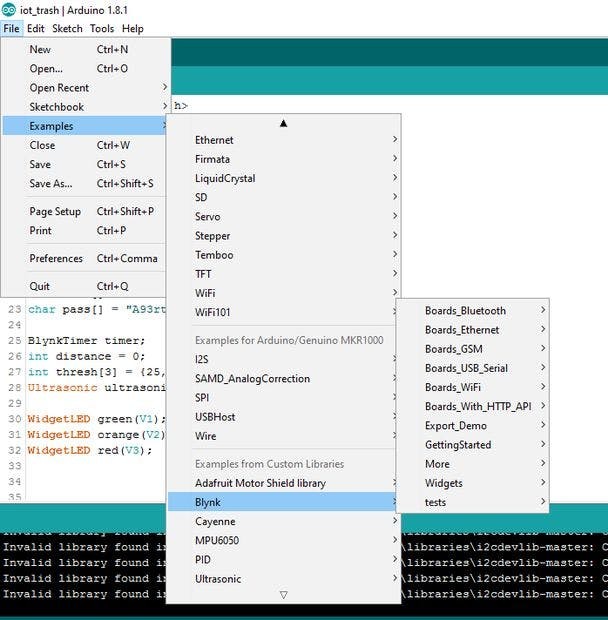Open the Wire examples entry
608x620 pixels.
pos(282,436)
